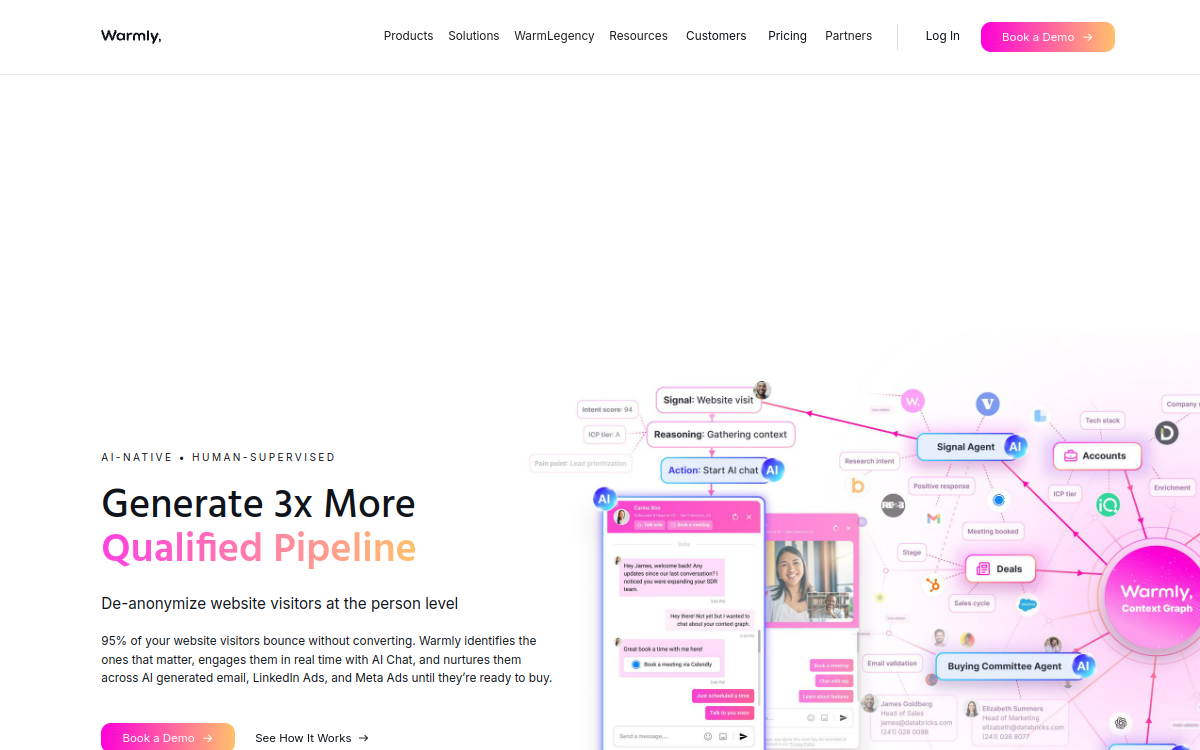The width and height of the screenshot is (1200, 750).
Task: Click Book a Demo in the header
Action: point(1047,37)
